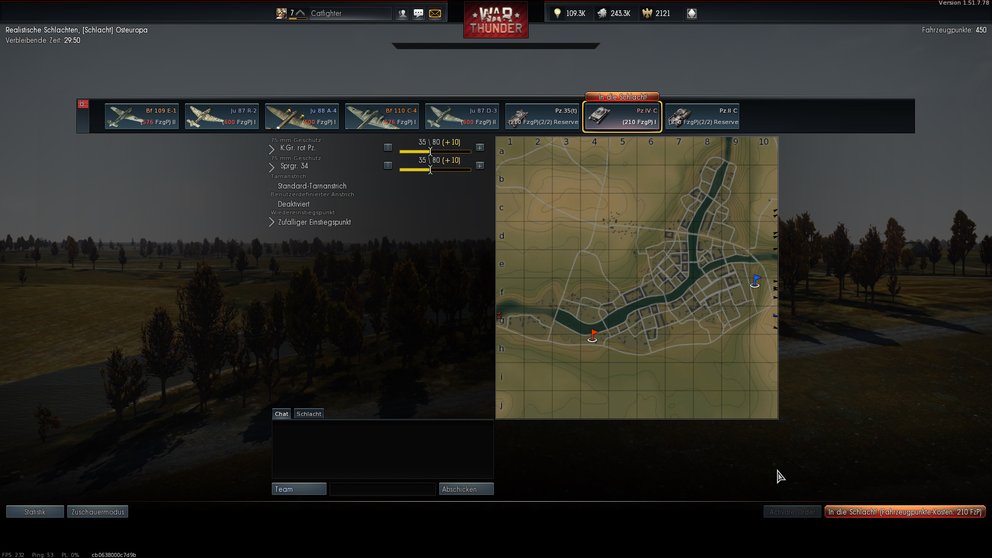This screenshot has width=992, height=558.
Task: Click the German nation flag icon
Action: [x=83, y=104]
